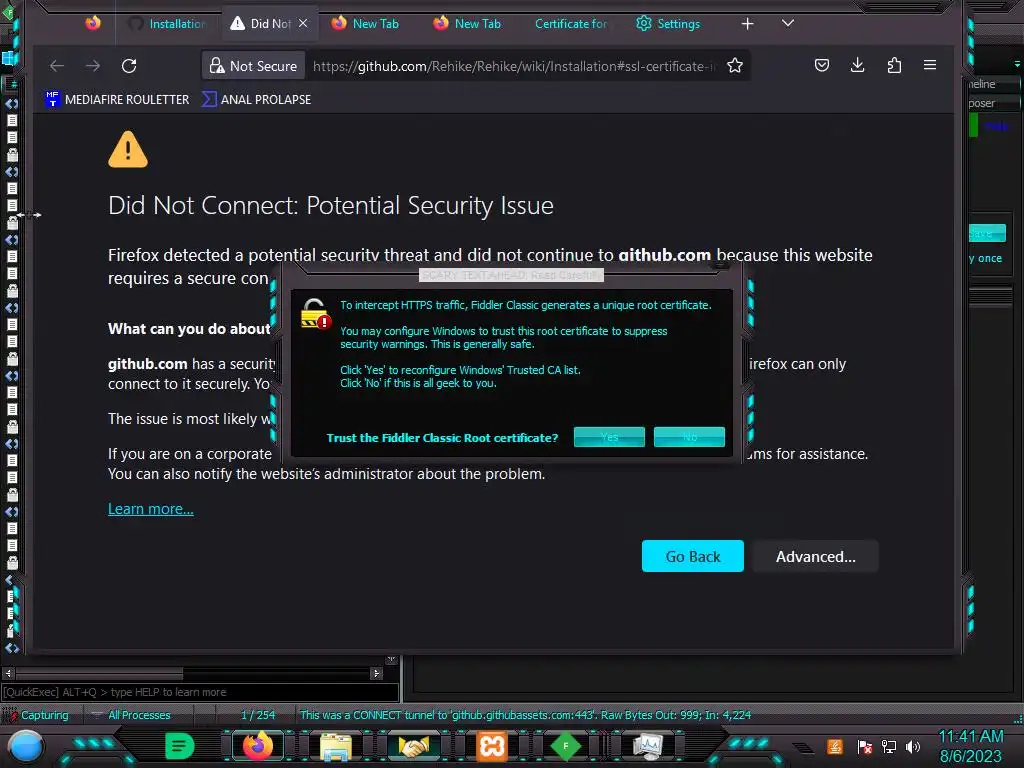The image size is (1024, 768).
Task: Open the Firefox extensions menu
Action: click(x=894, y=65)
